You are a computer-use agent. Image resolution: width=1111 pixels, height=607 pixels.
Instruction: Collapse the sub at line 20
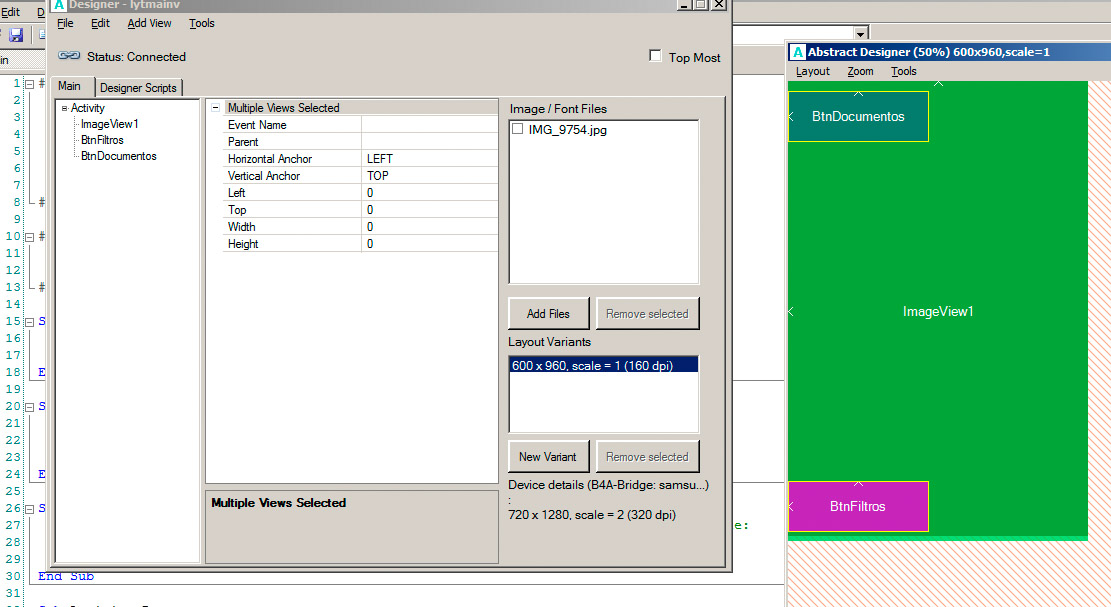30,407
